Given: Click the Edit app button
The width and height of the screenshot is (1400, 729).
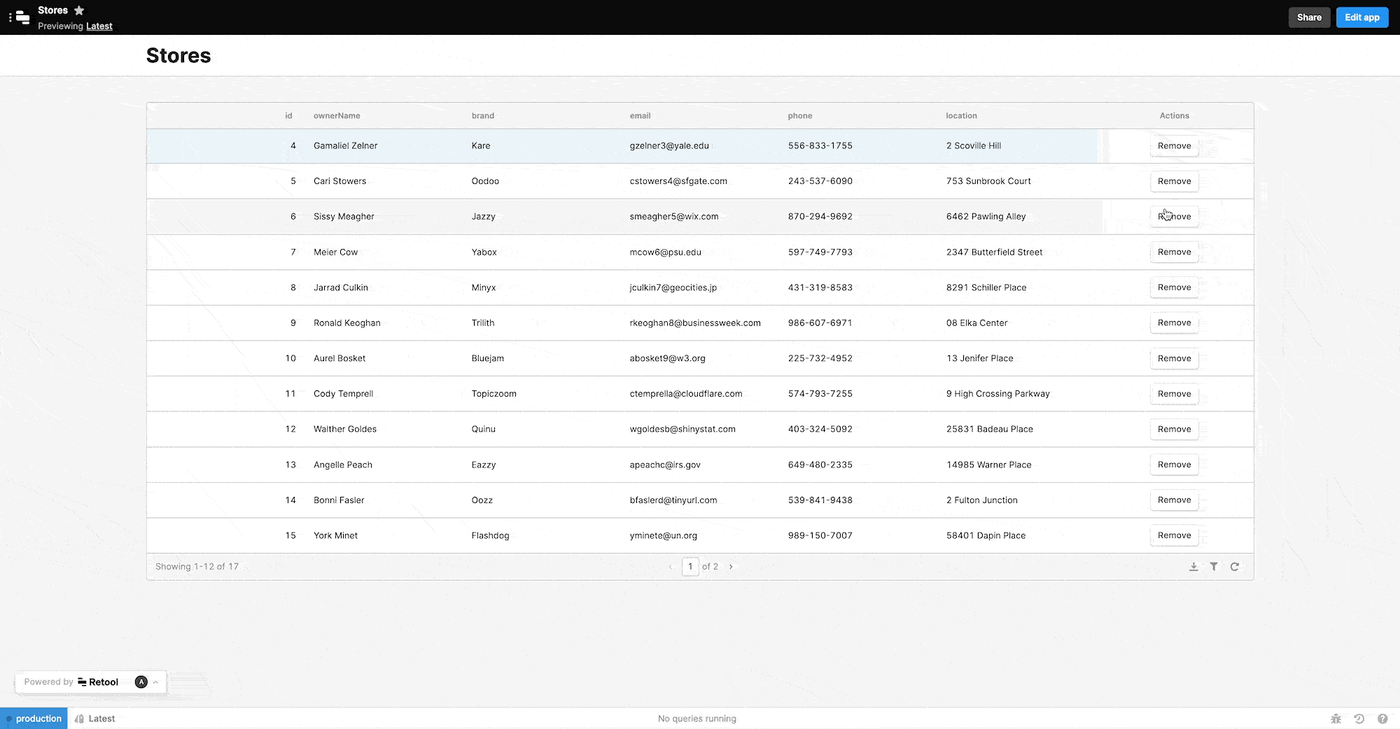Looking at the screenshot, I should [x=1361, y=17].
